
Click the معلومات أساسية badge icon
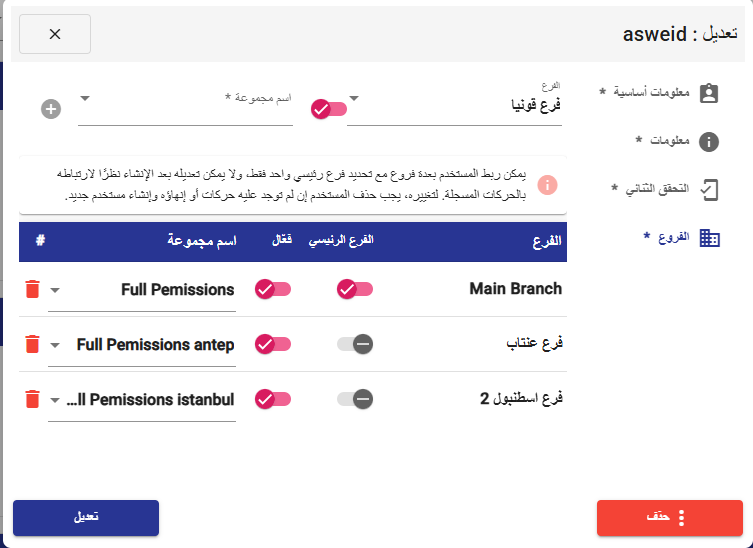pyautogui.click(x=709, y=93)
